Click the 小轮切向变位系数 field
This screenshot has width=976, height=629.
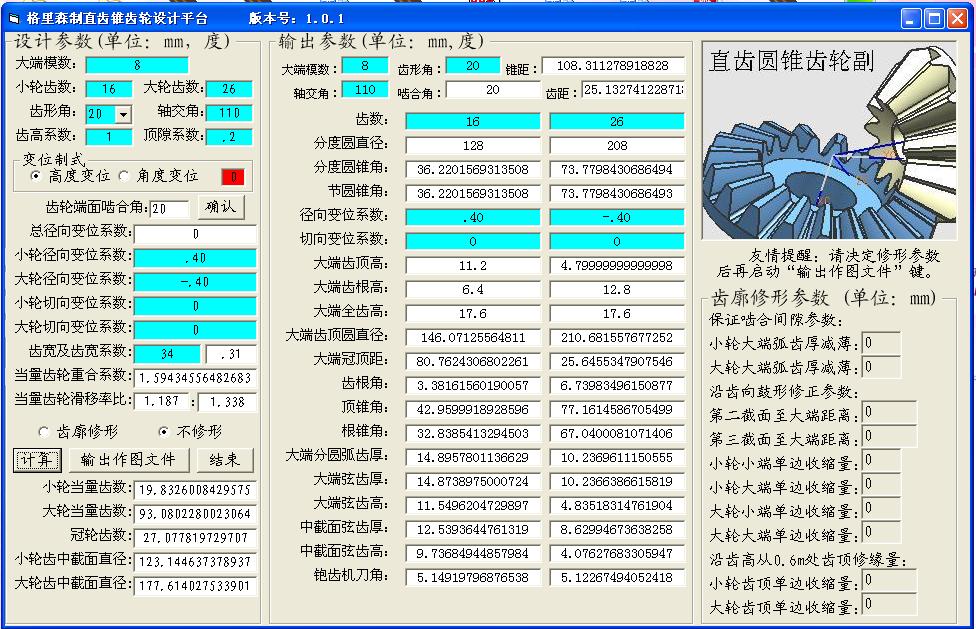click(x=195, y=306)
